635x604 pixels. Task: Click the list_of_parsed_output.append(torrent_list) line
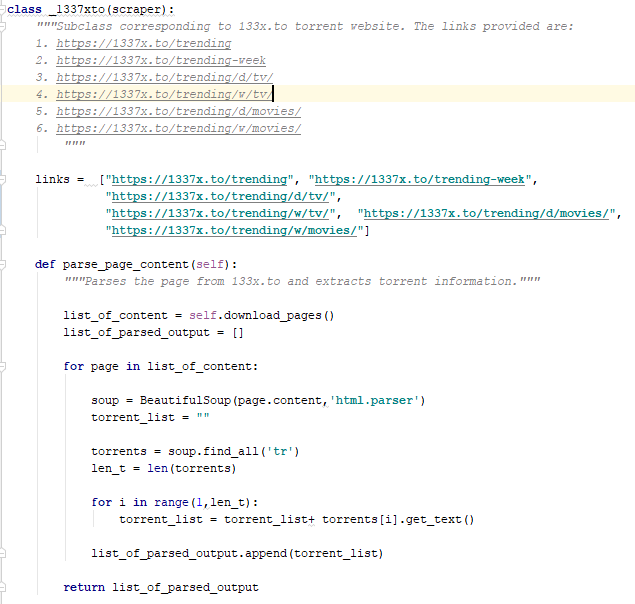pyautogui.click(x=237, y=554)
